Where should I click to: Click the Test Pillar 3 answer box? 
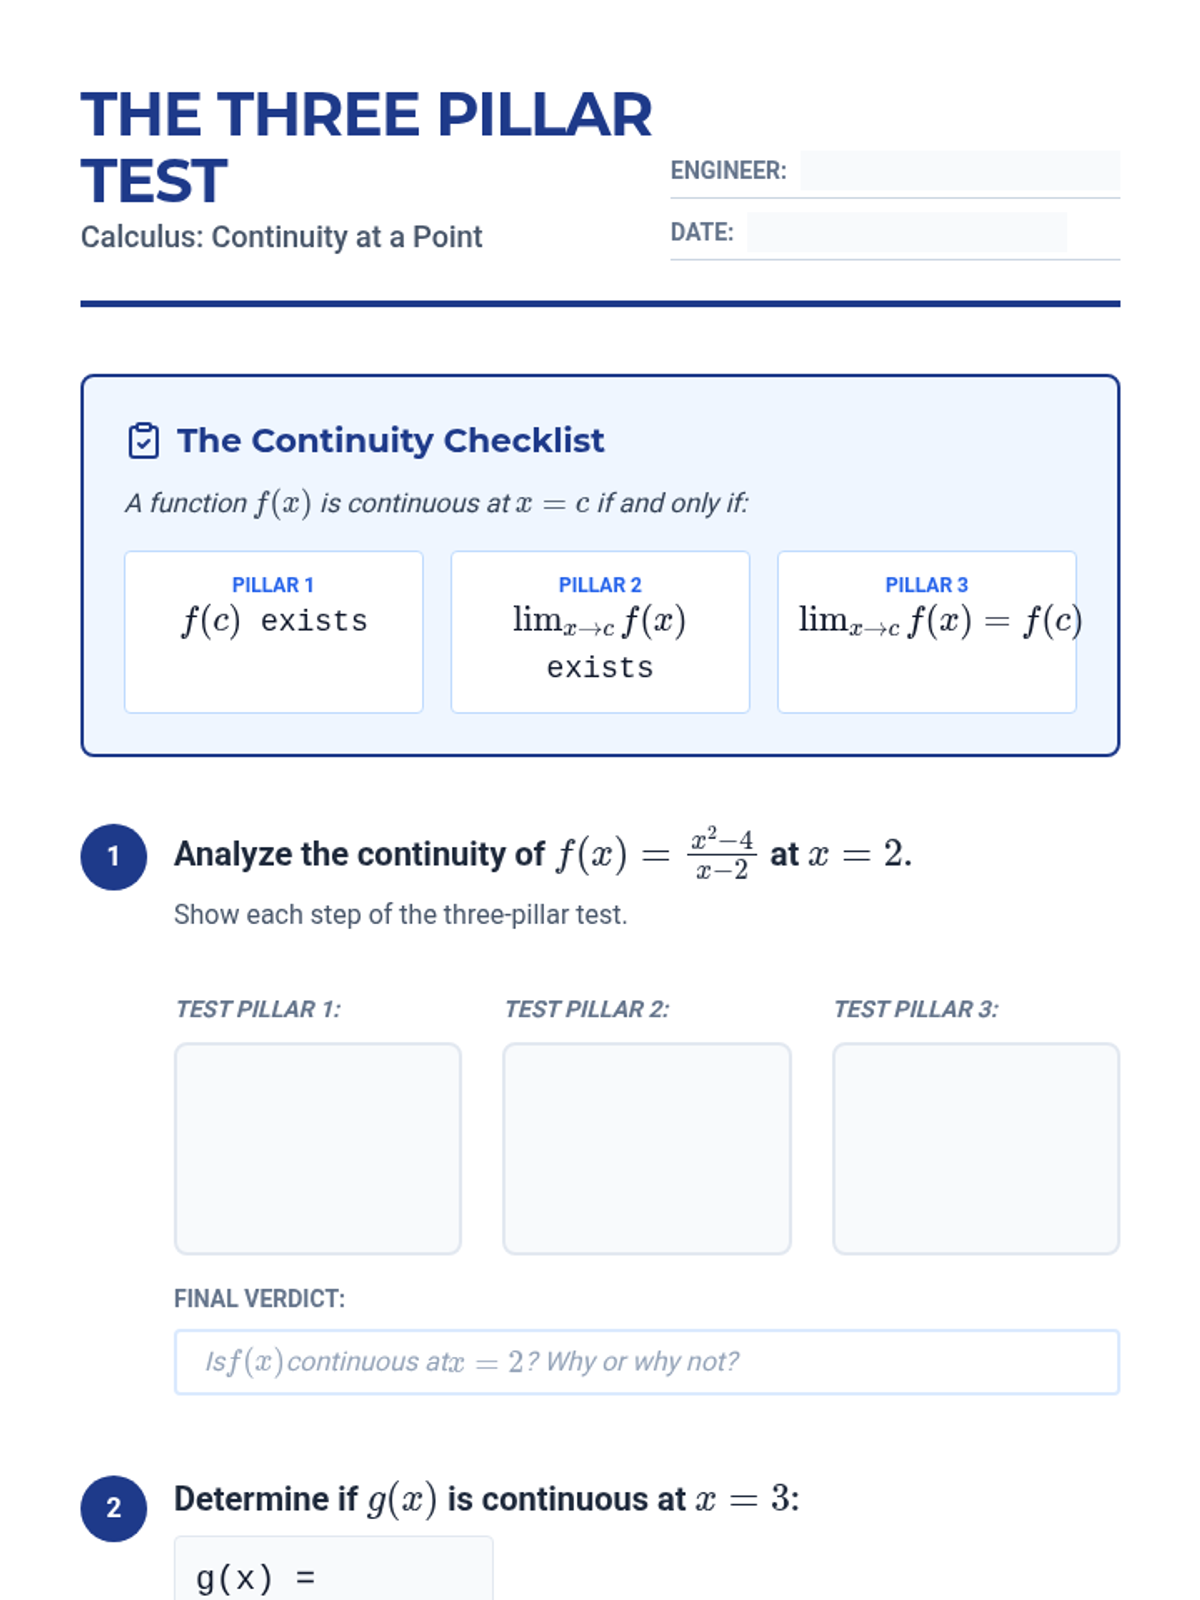coord(975,1148)
